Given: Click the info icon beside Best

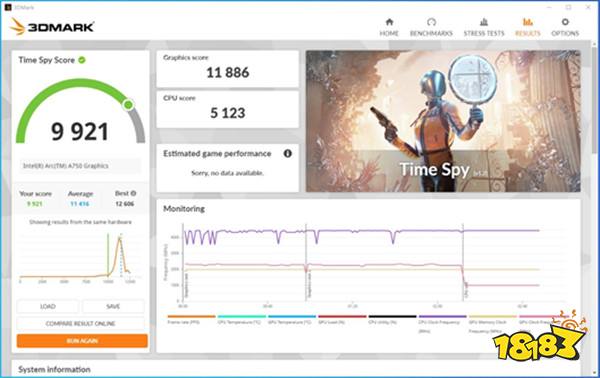Looking at the screenshot, I should point(133,193).
